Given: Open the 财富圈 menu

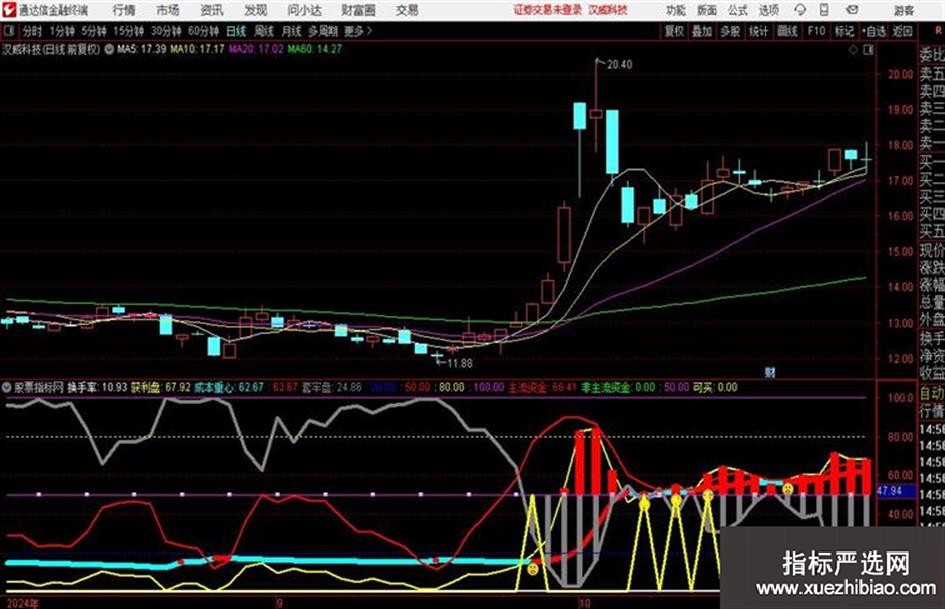Looking at the screenshot, I should pos(359,10).
